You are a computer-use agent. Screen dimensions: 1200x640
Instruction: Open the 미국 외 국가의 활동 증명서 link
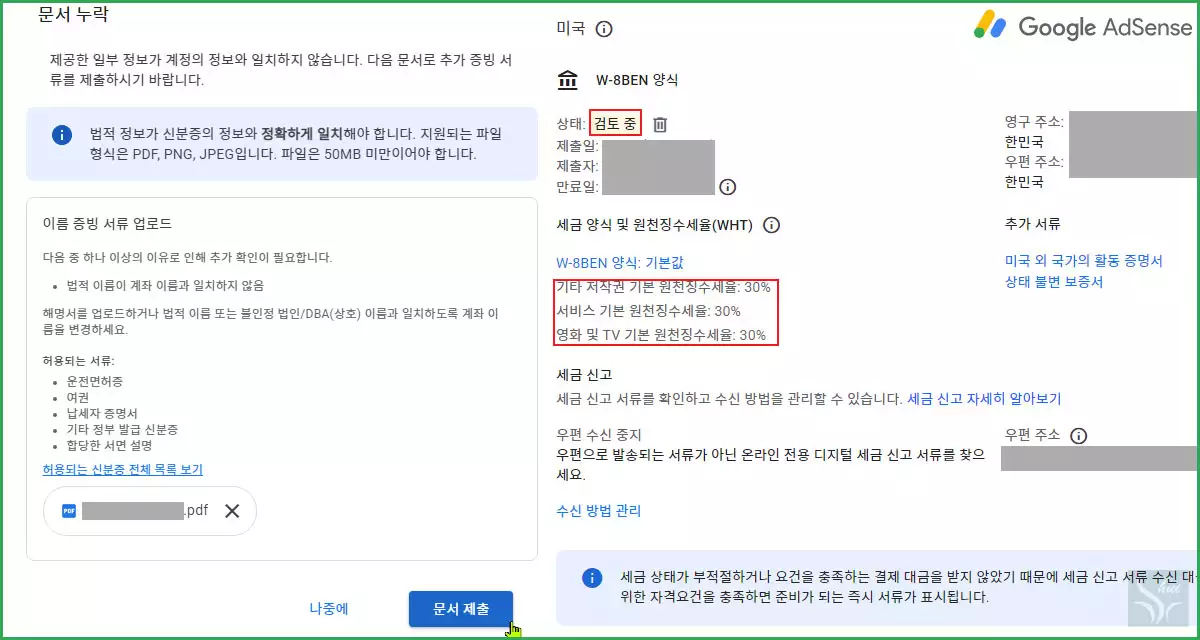pos(1085,259)
